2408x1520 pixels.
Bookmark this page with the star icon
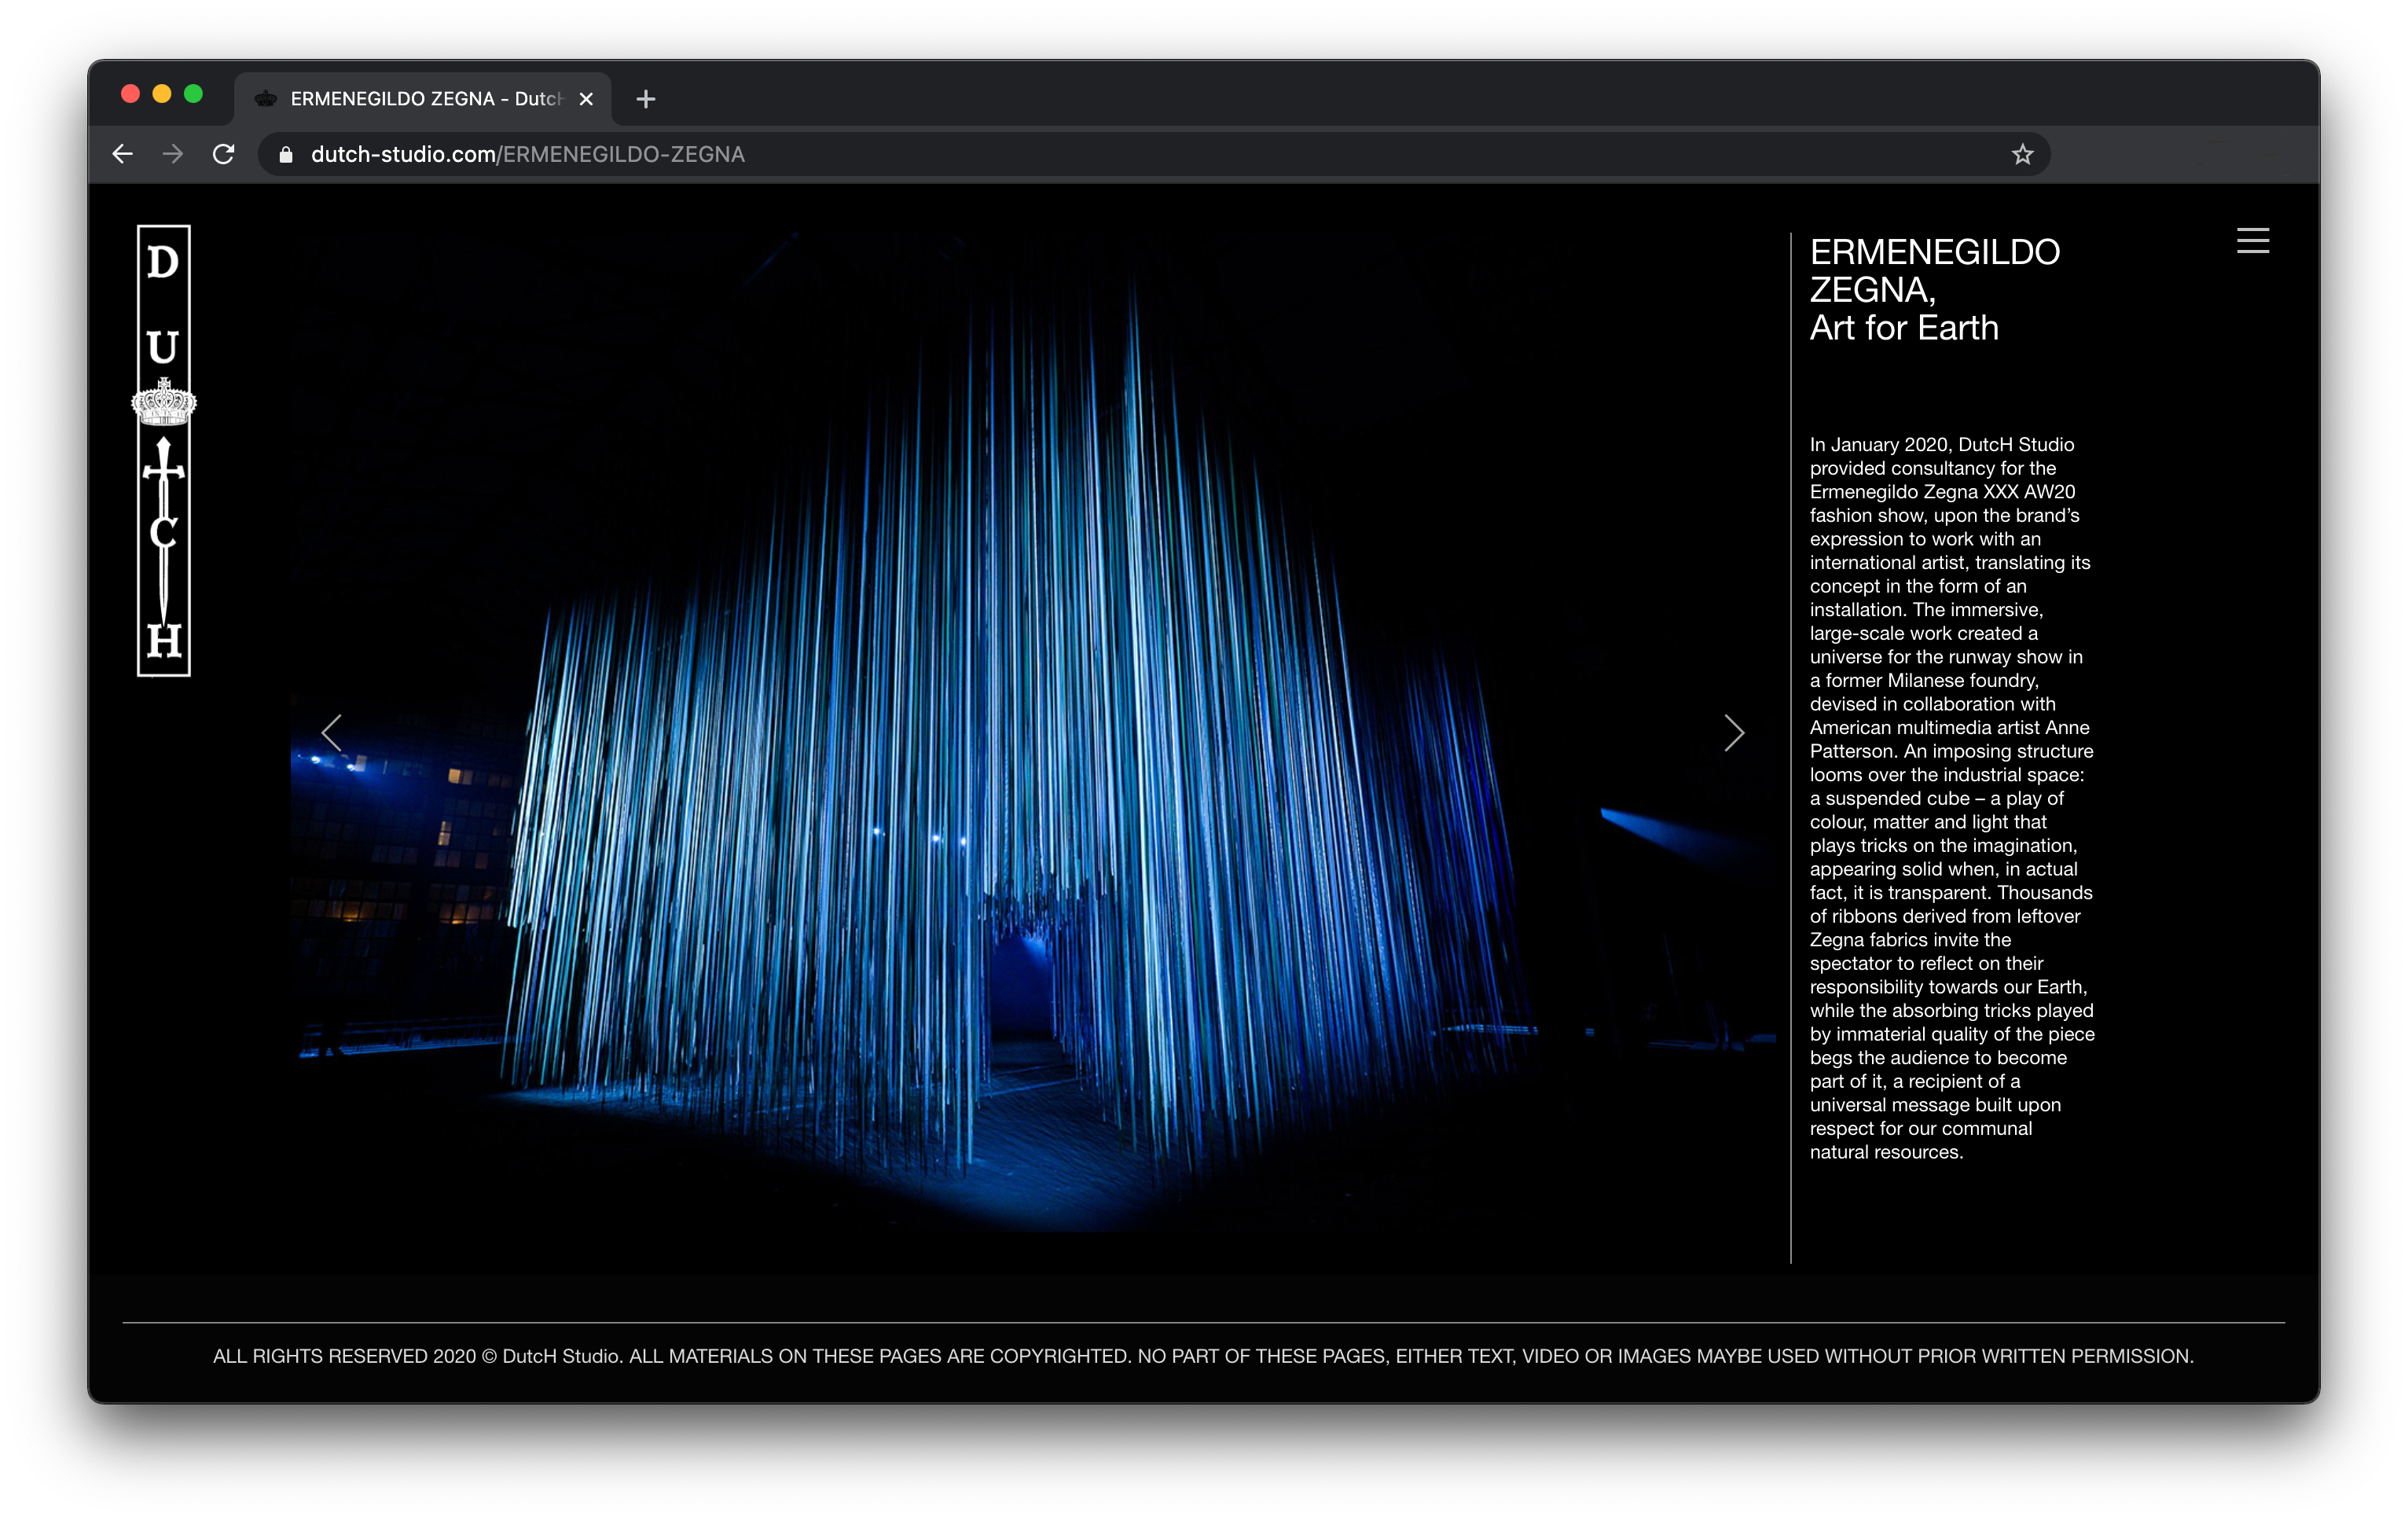point(2022,155)
